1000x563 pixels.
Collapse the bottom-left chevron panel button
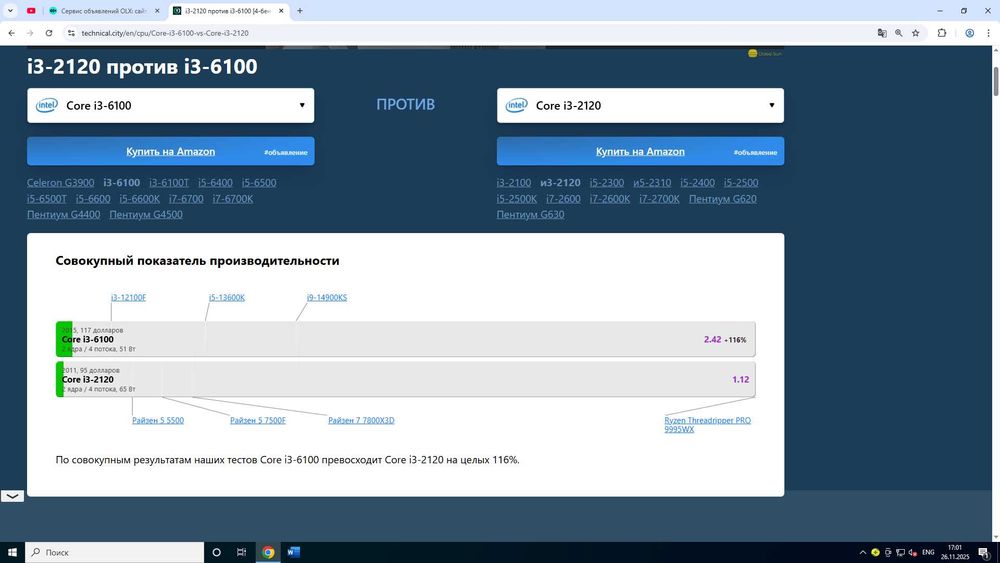12,496
